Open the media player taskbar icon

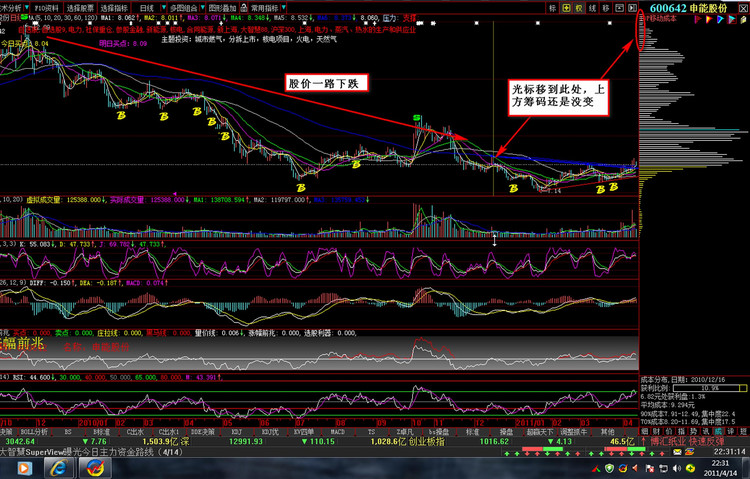(x=24, y=468)
